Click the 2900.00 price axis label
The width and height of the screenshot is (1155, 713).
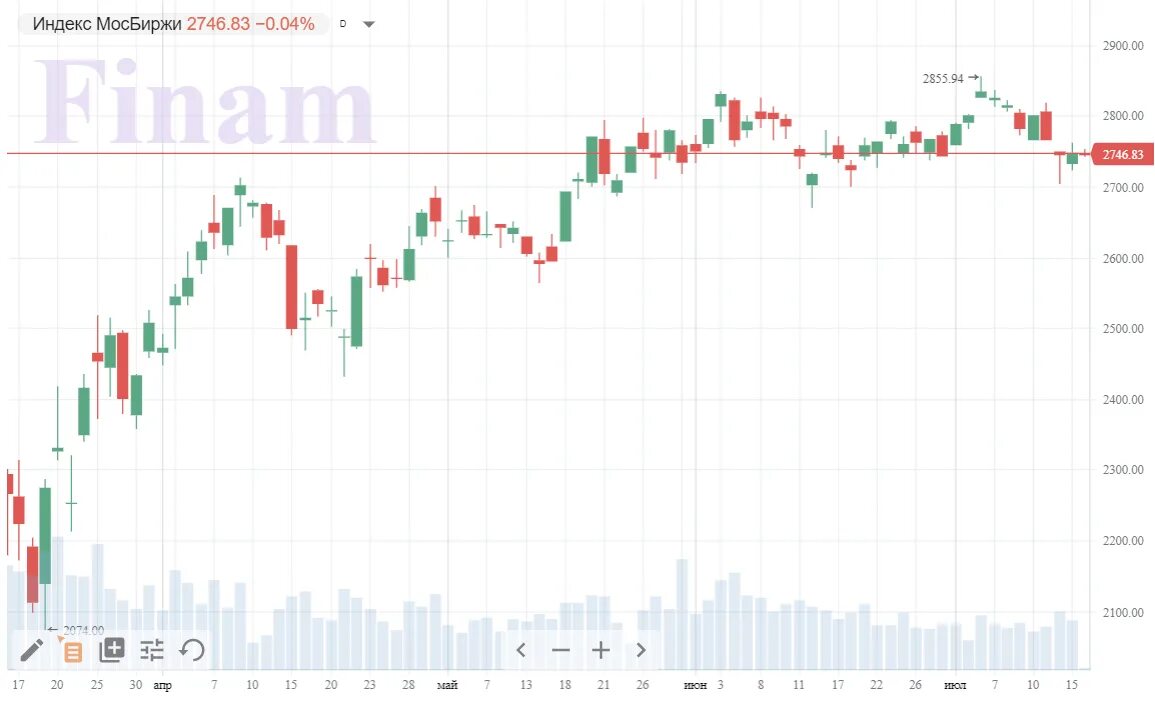pos(1124,46)
